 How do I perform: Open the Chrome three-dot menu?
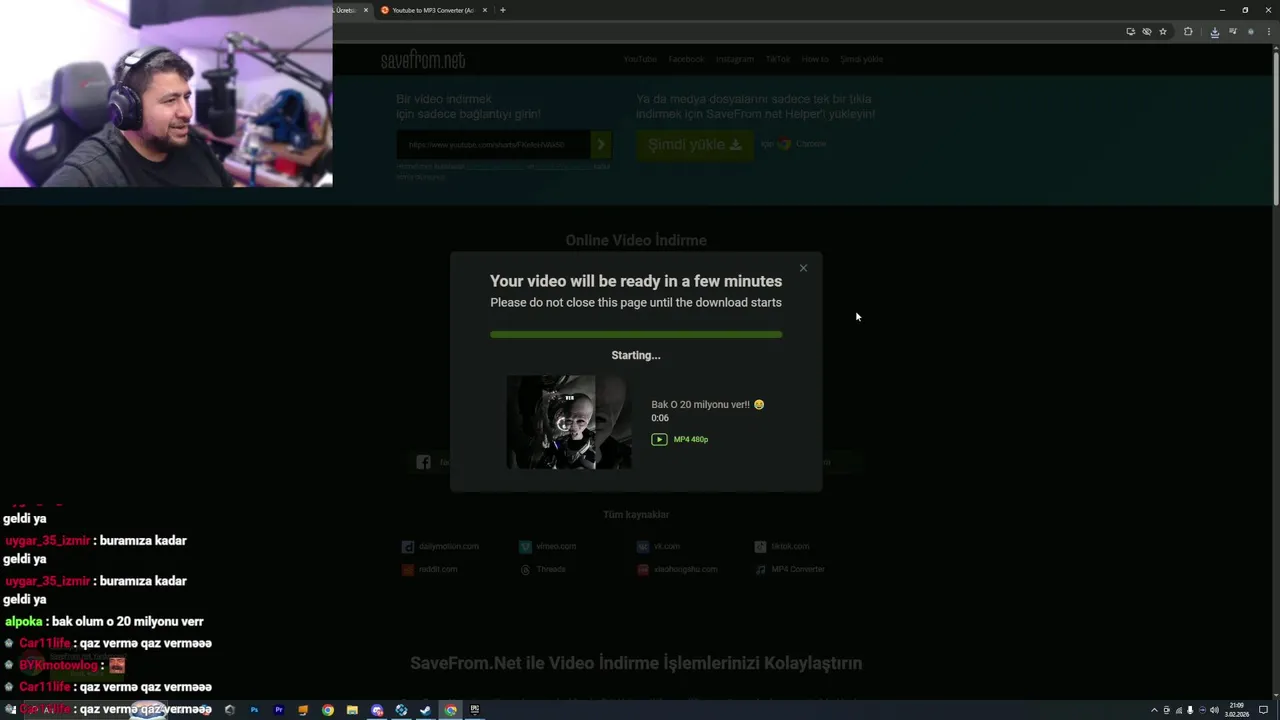click(1268, 32)
